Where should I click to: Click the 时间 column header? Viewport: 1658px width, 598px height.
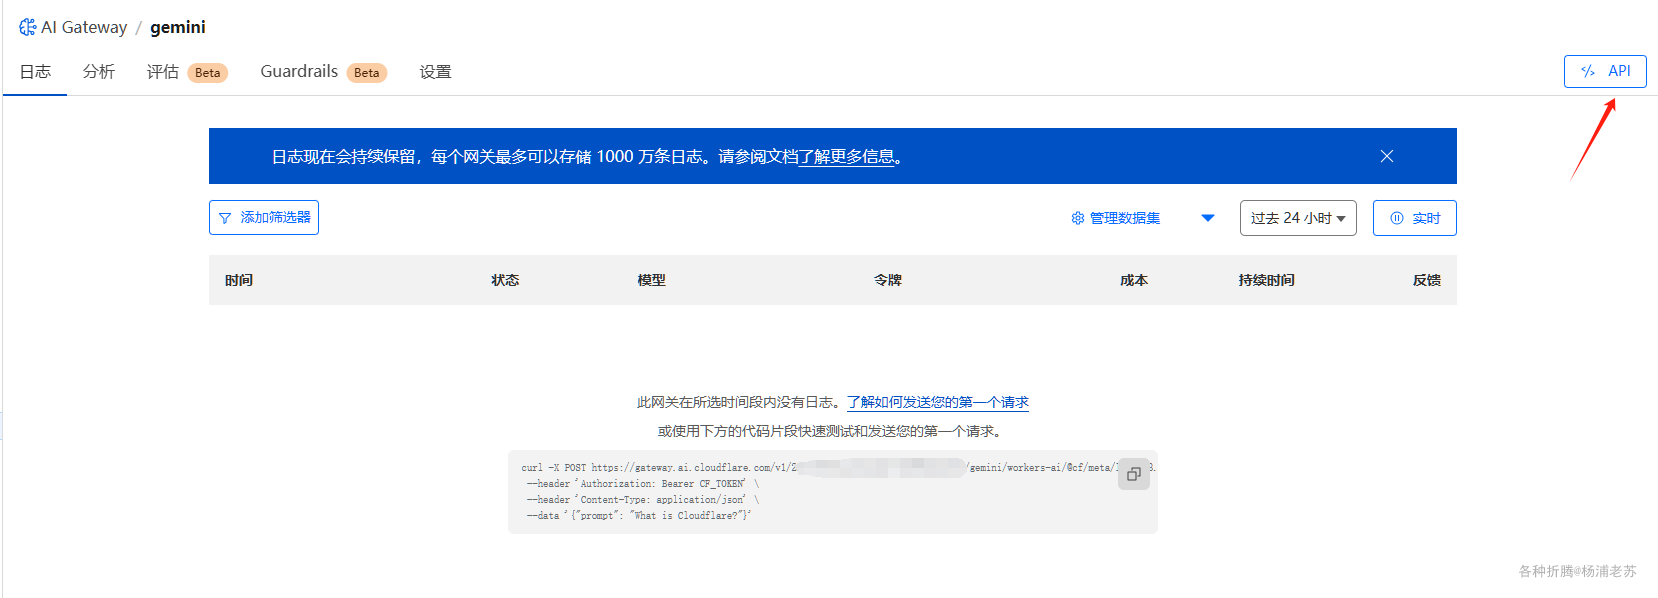(x=239, y=280)
